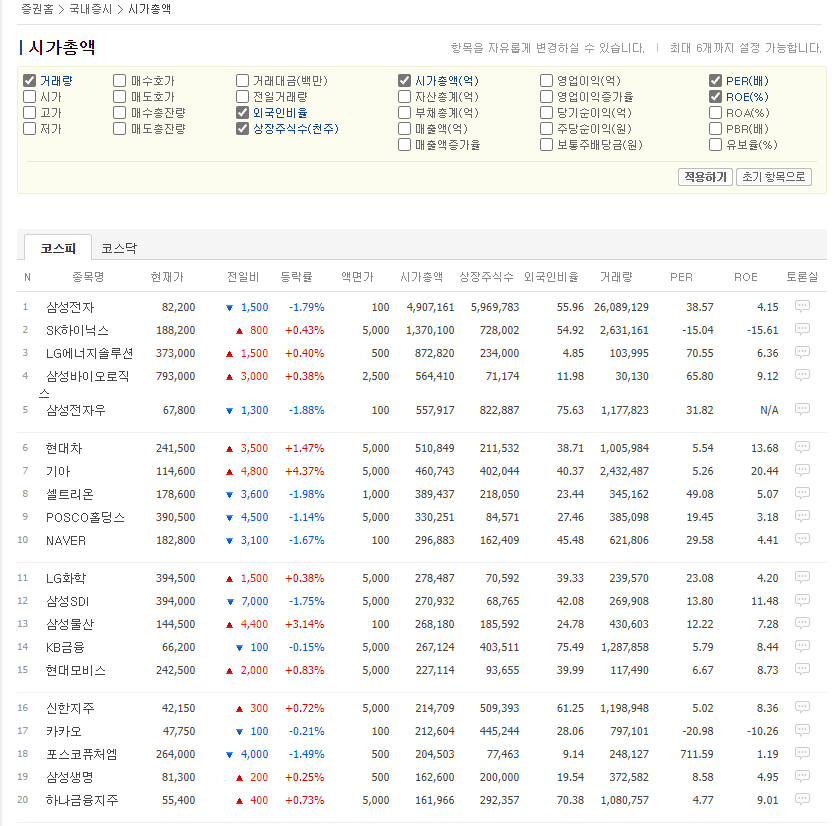Uncheck the ROE(%) checkbox
The width and height of the screenshot is (835, 826).
coord(715,97)
